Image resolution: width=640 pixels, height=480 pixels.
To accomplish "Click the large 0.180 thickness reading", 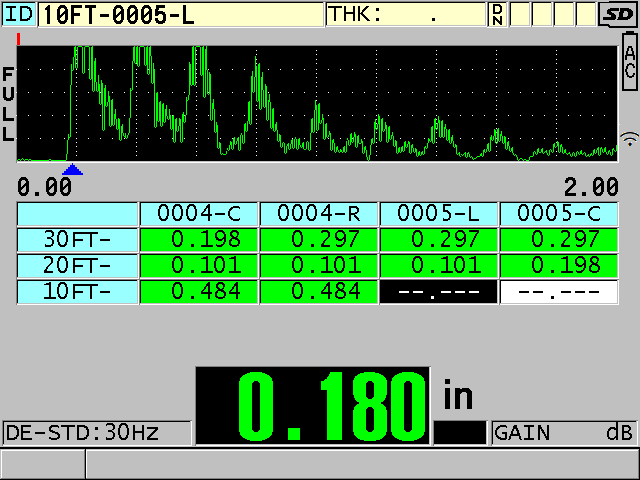I will tap(311, 405).
